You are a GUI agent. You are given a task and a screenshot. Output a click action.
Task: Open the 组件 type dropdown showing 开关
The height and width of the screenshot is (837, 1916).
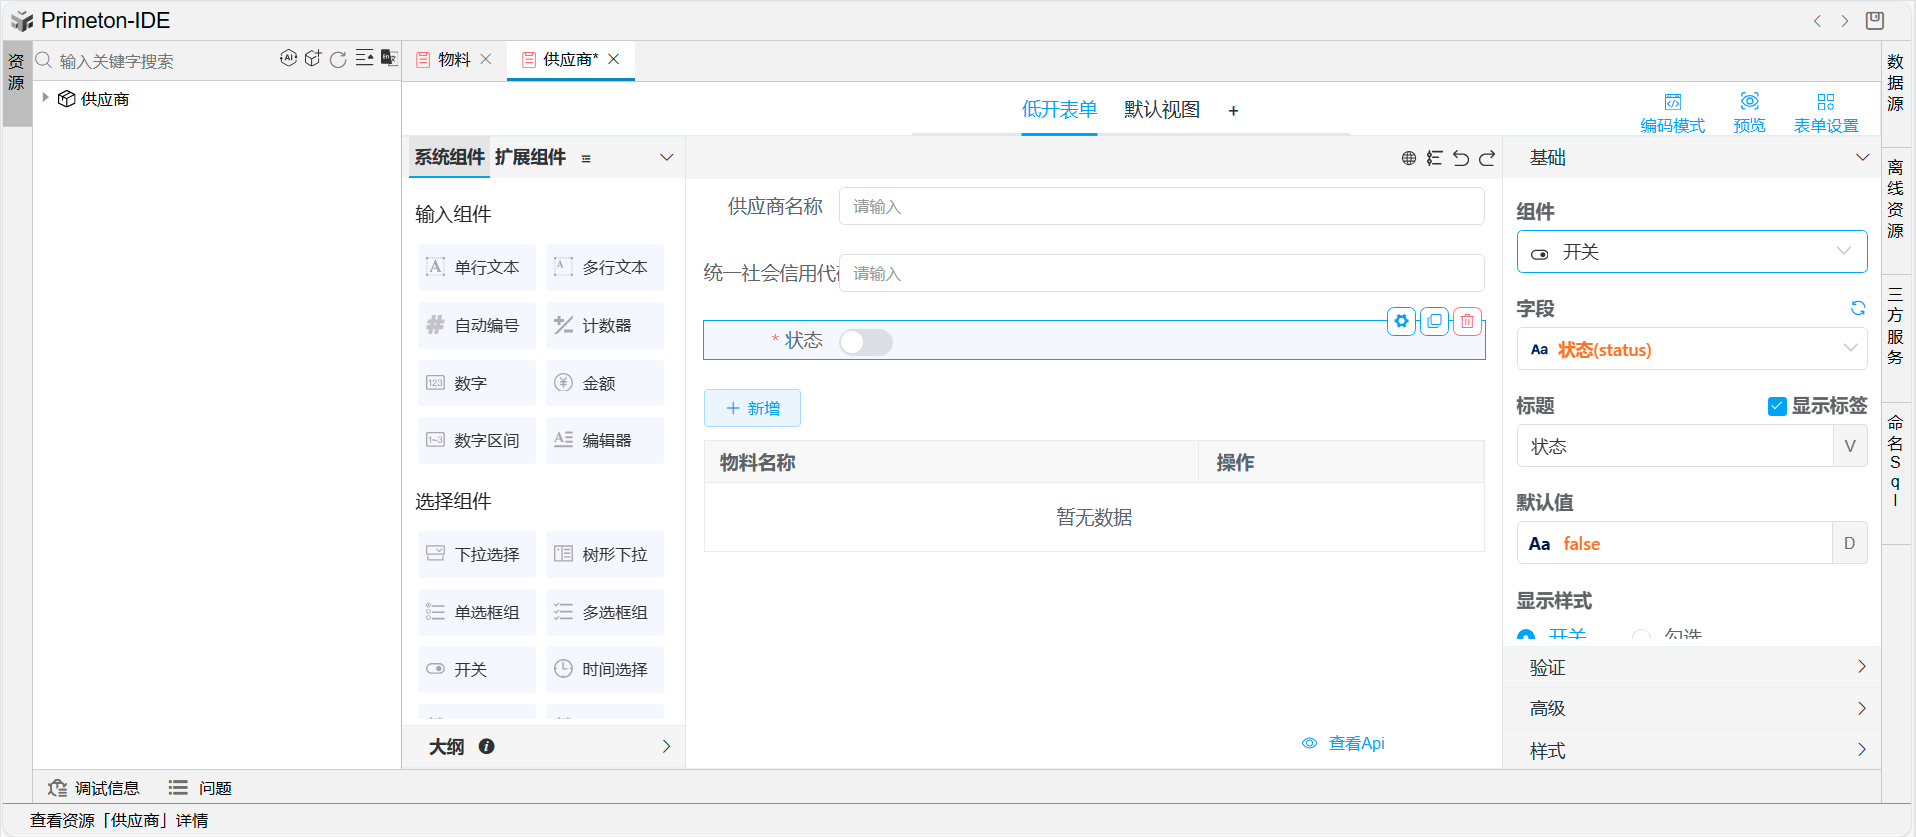1691,252
